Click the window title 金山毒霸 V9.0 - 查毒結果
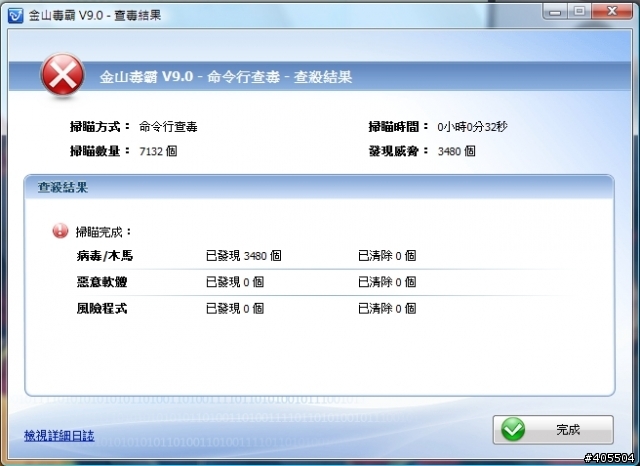This screenshot has width=640, height=466. (95, 16)
